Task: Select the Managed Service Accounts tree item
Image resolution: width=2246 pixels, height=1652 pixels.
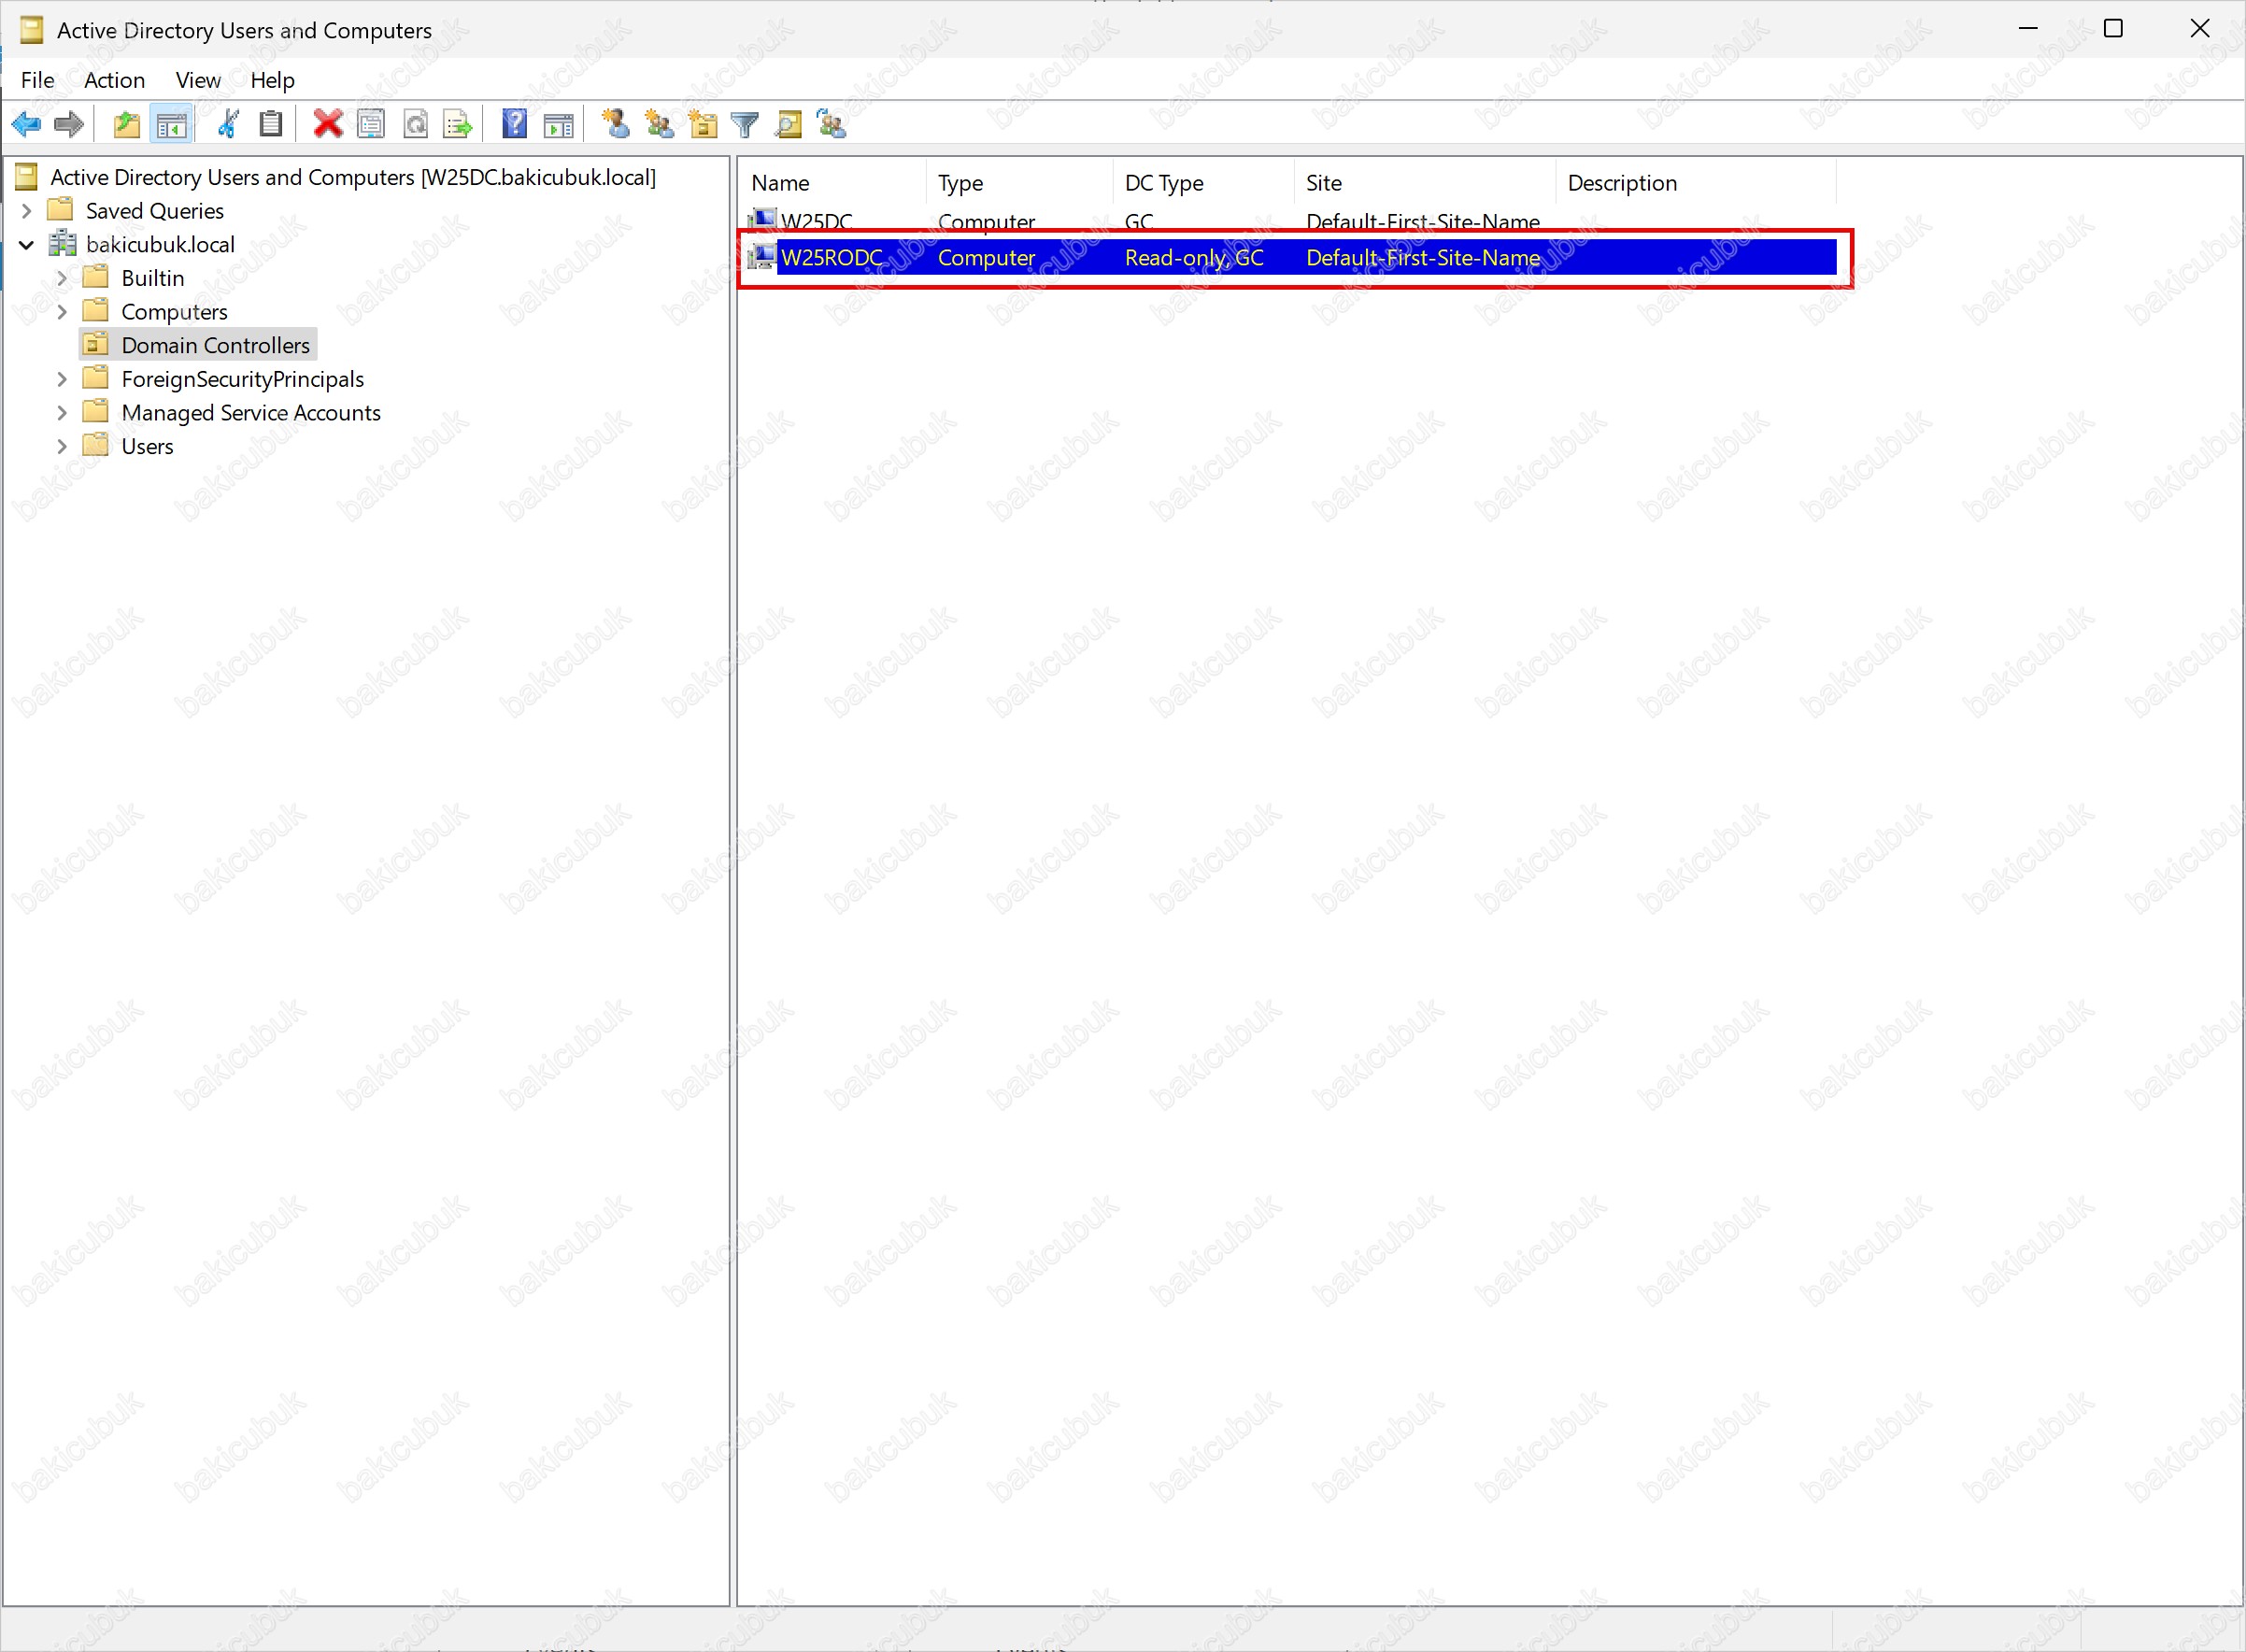Action: (x=251, y=413)
